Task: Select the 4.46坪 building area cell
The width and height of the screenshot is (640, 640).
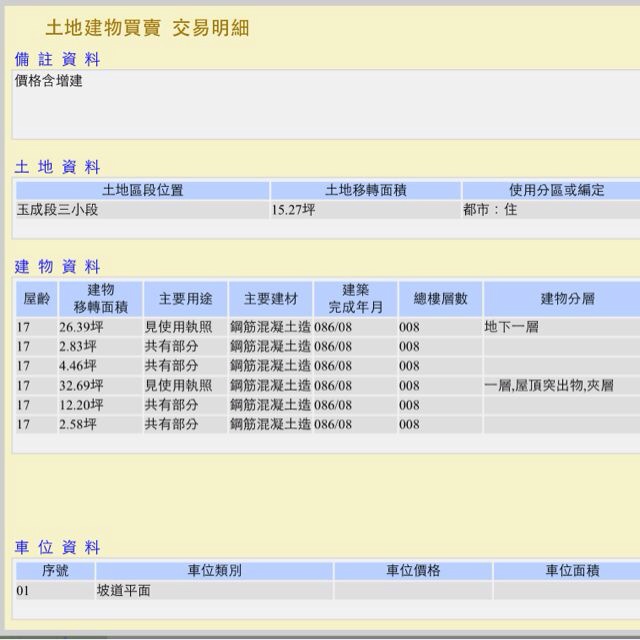Action: [x=101, y=366]
